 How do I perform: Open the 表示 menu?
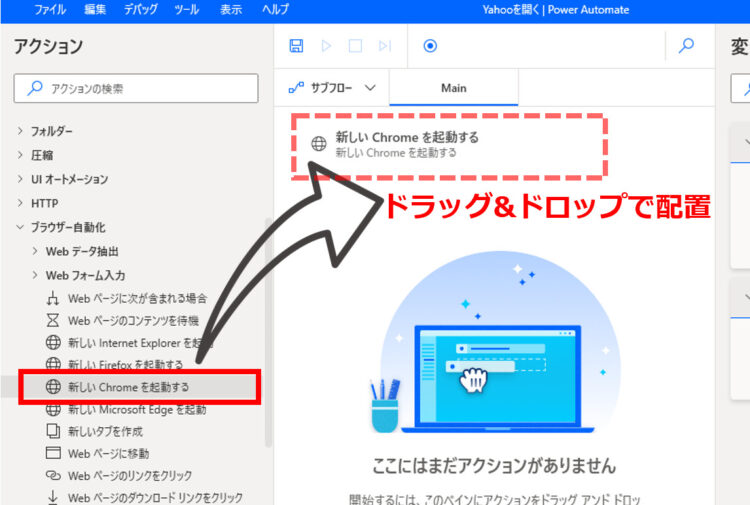(x=231, y=10)
